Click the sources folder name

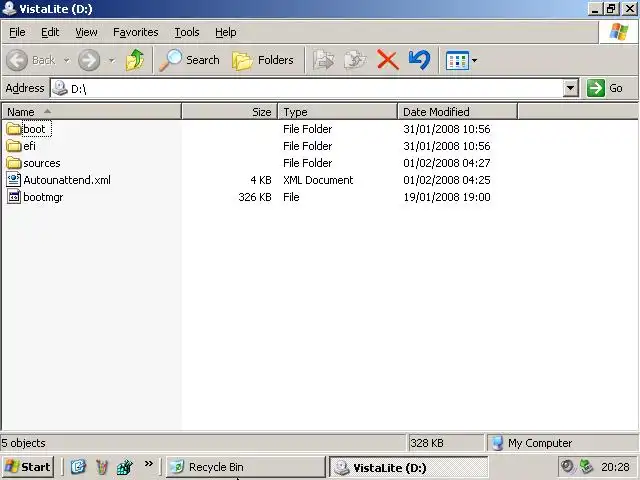pos(42,163)
